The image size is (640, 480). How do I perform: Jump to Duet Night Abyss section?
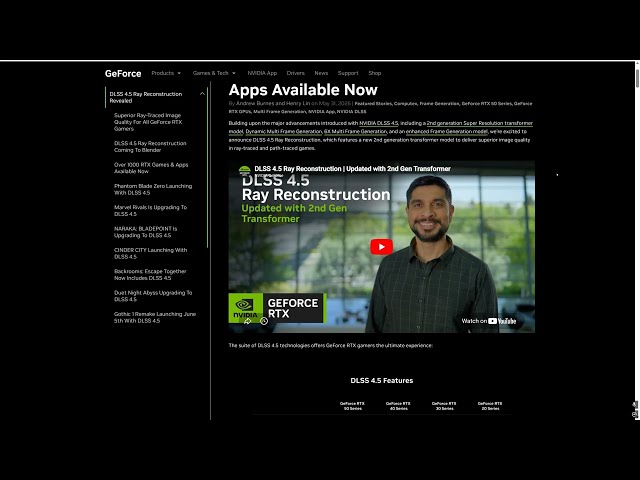tap(153, 296)
